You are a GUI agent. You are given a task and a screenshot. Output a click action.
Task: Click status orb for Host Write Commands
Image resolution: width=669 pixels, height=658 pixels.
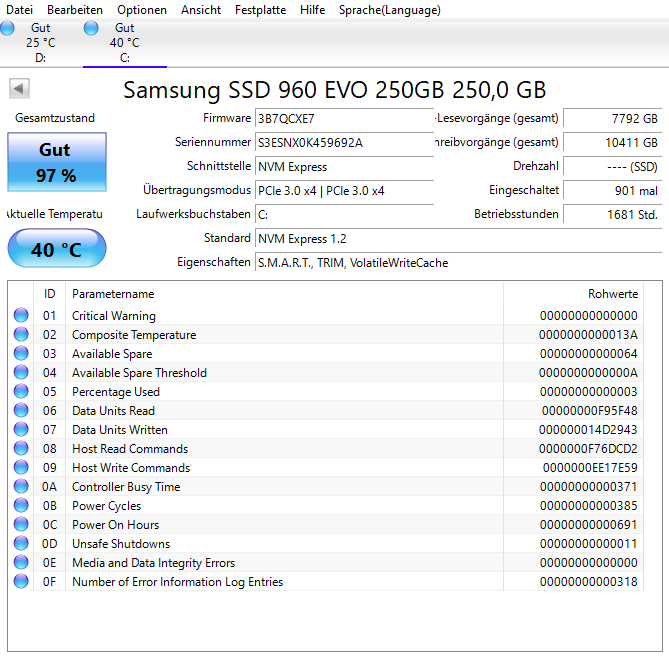pos(21,467)
